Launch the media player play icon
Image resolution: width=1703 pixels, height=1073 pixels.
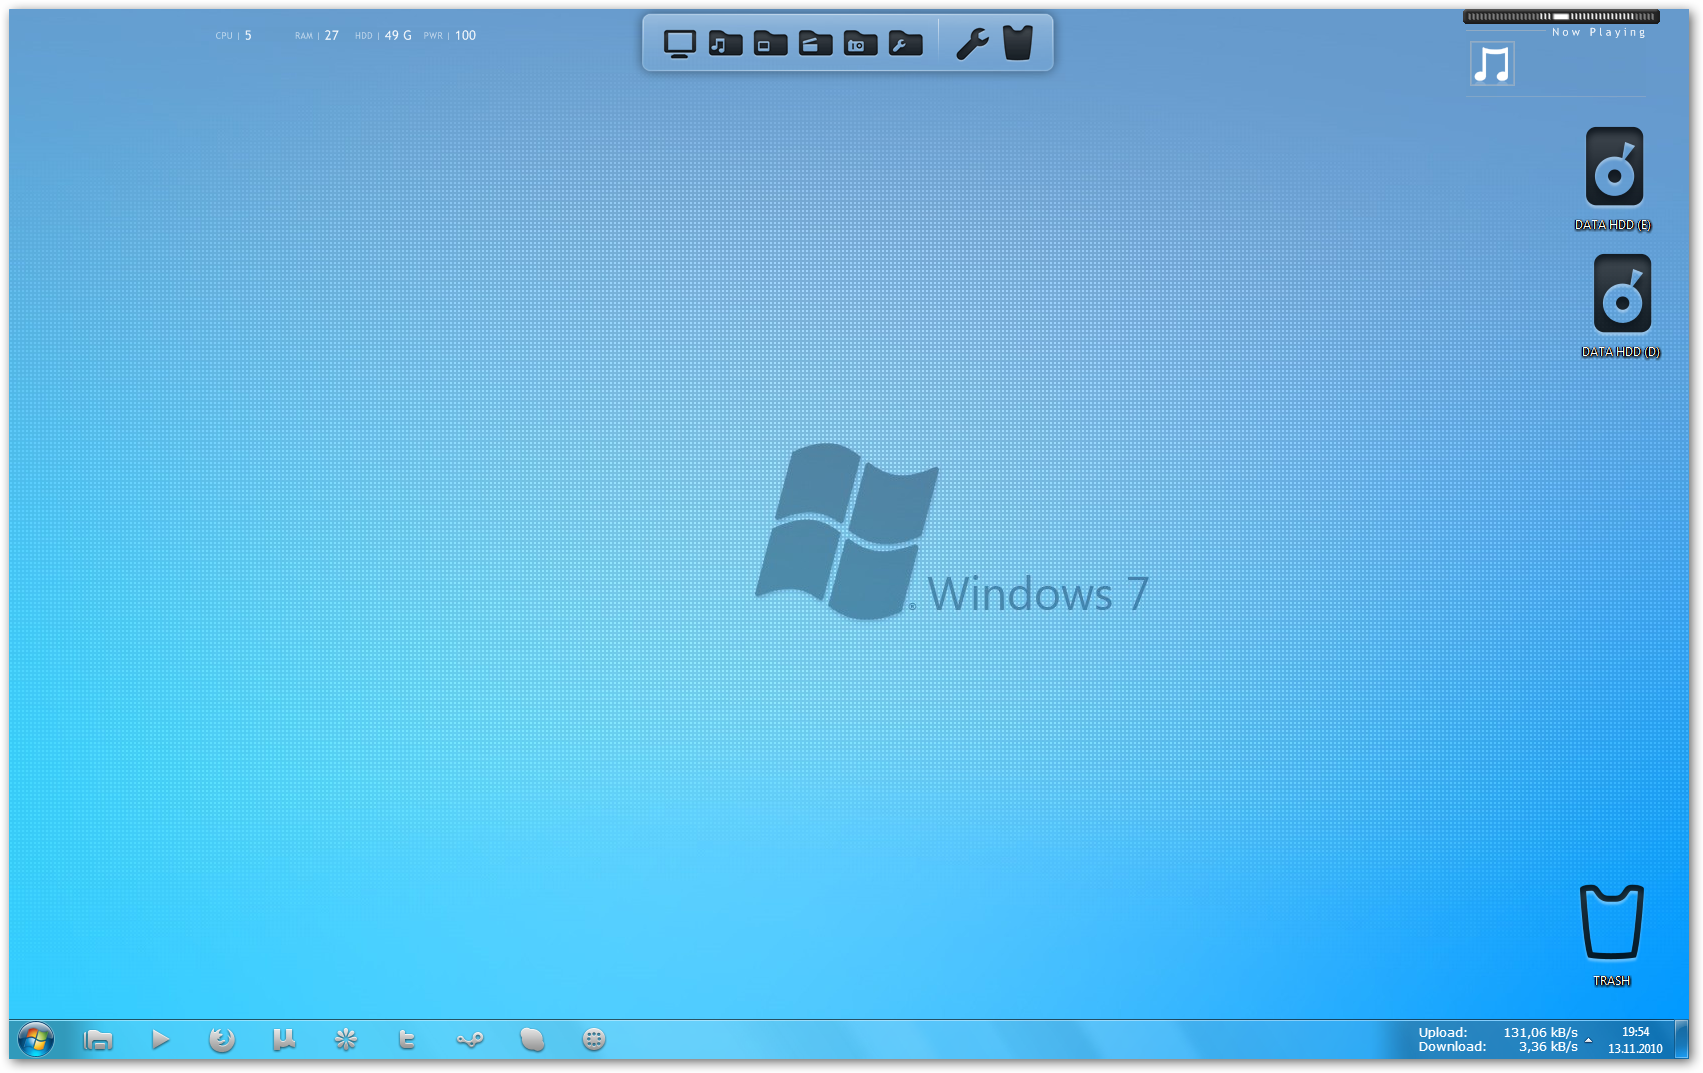click(160, 1040)
